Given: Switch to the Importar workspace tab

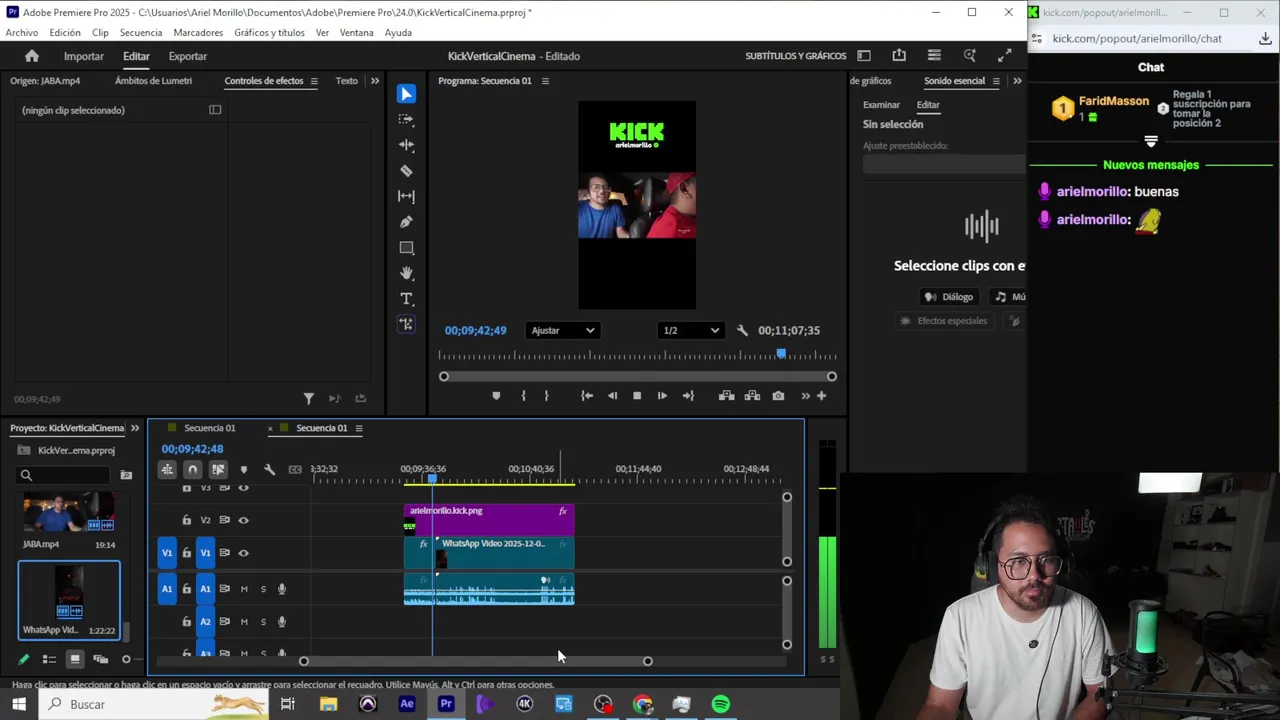Looking at the screenshot, I should [84, 56].
